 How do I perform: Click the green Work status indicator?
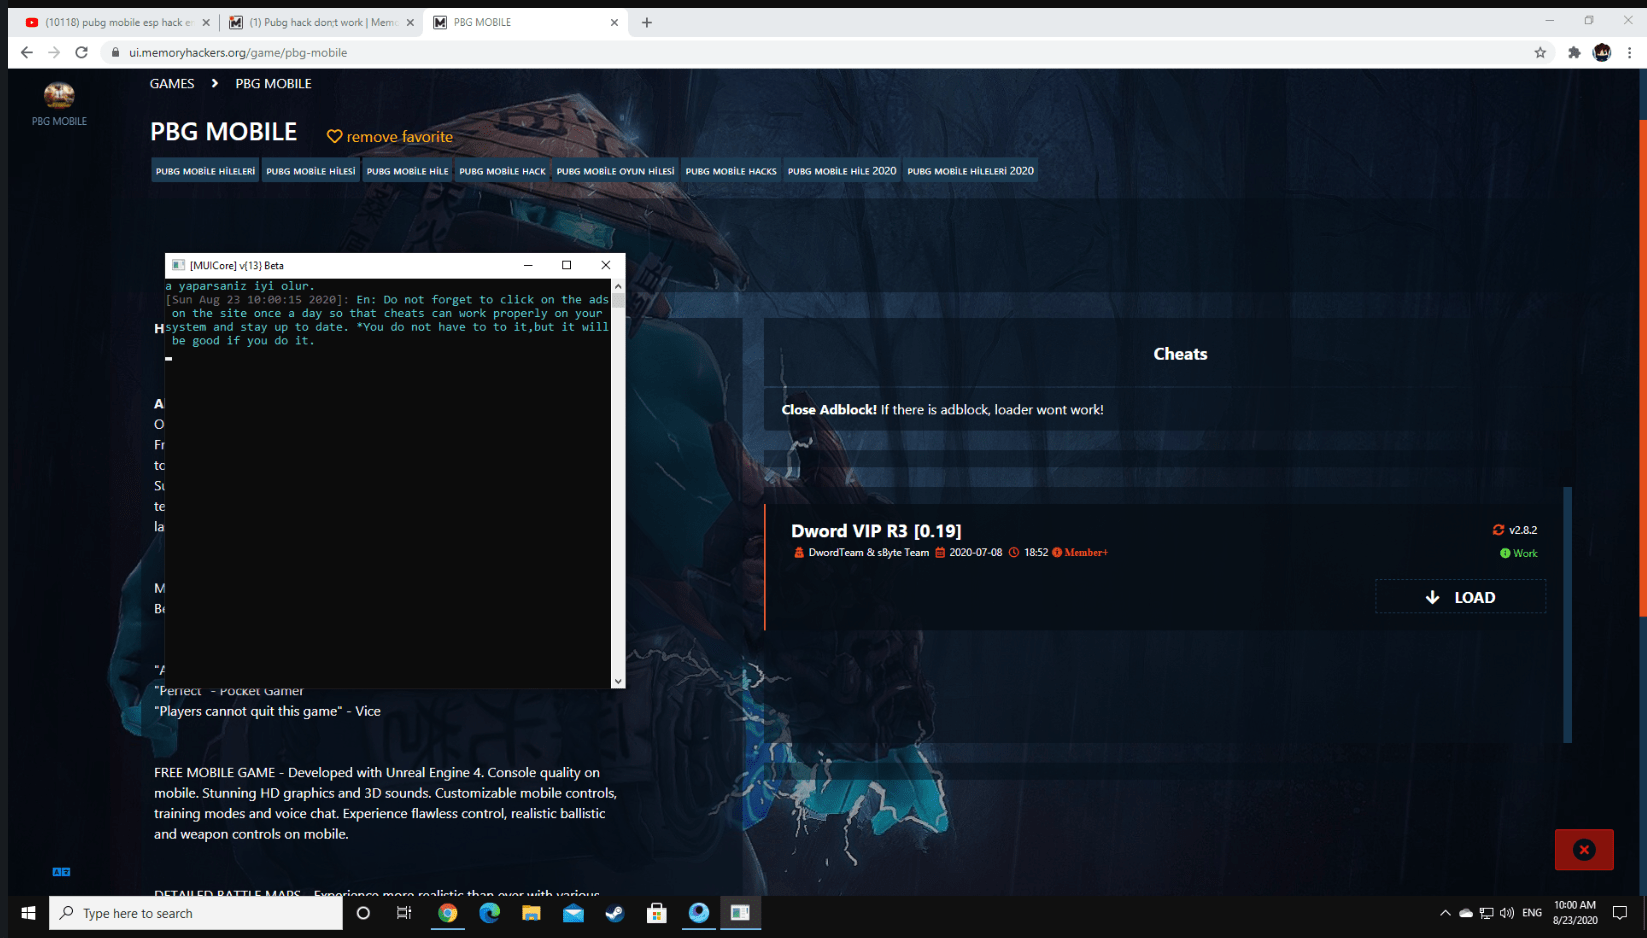tap(1518, 553)
